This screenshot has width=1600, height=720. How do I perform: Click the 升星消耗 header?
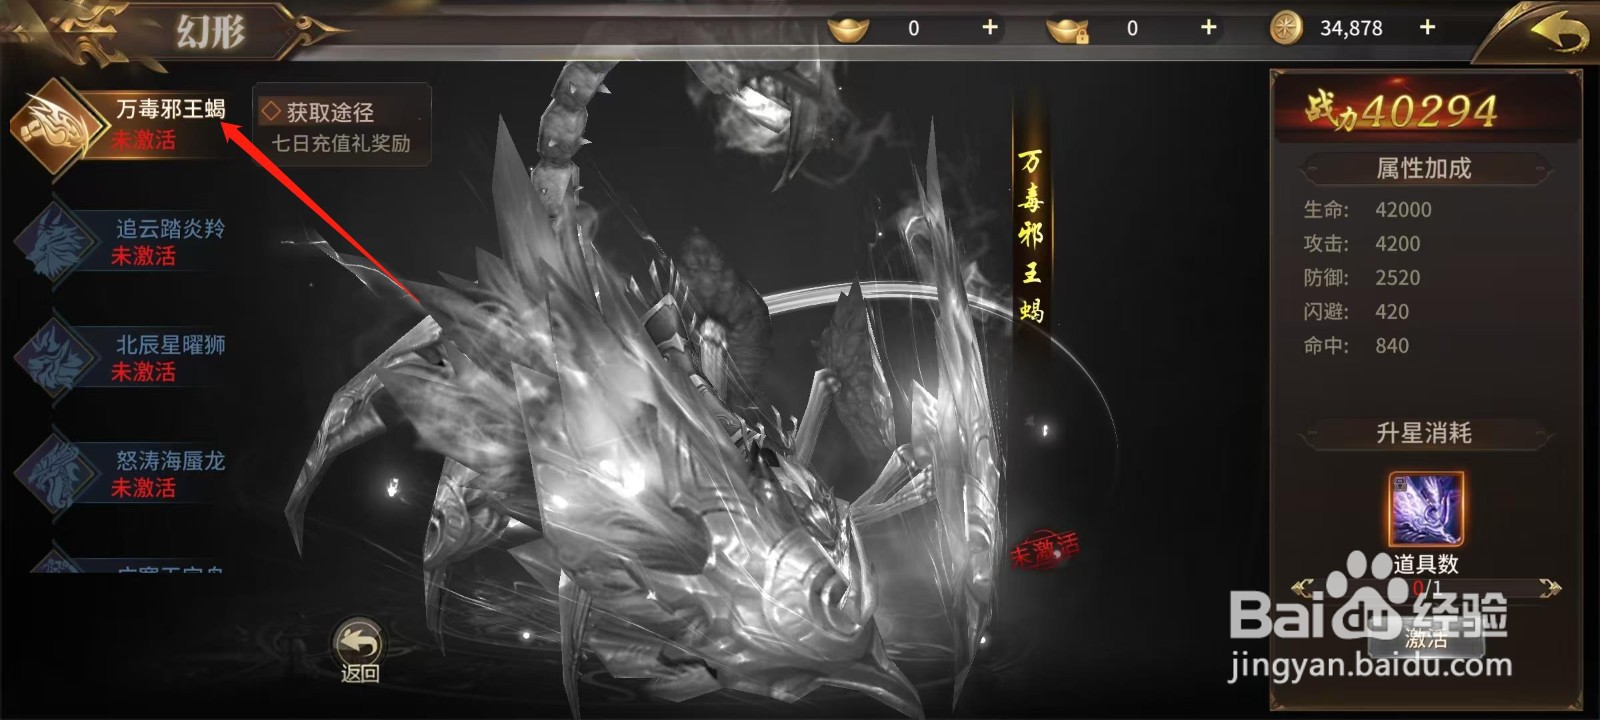[1424, 433]
